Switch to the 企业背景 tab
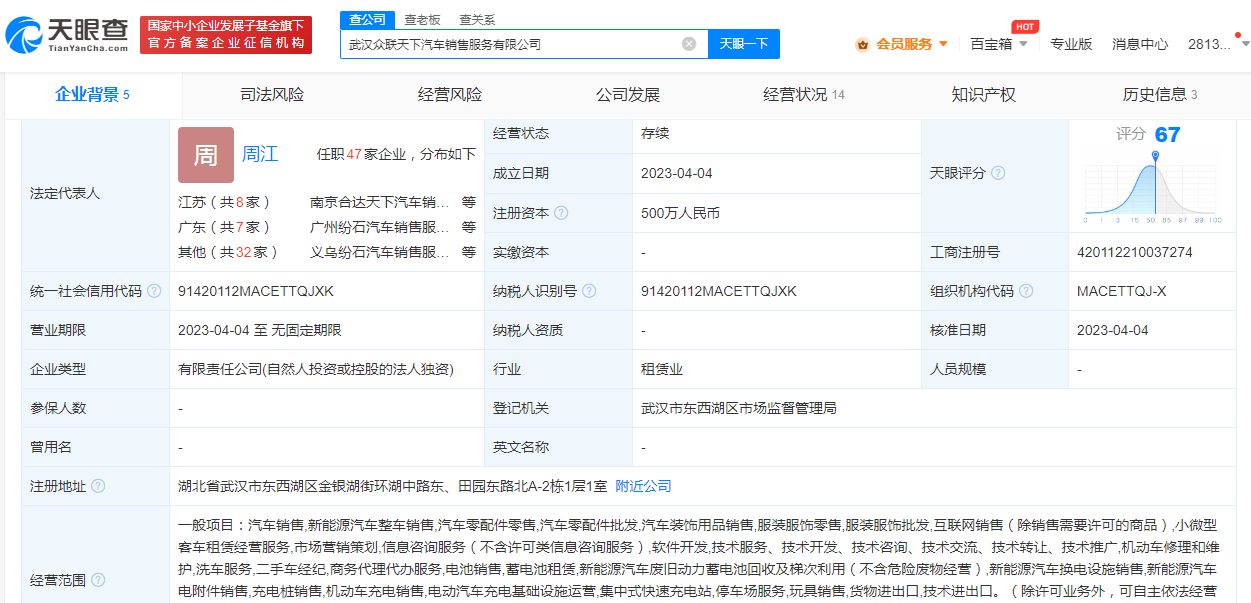The image size is (1251, 603). [92, 95]
